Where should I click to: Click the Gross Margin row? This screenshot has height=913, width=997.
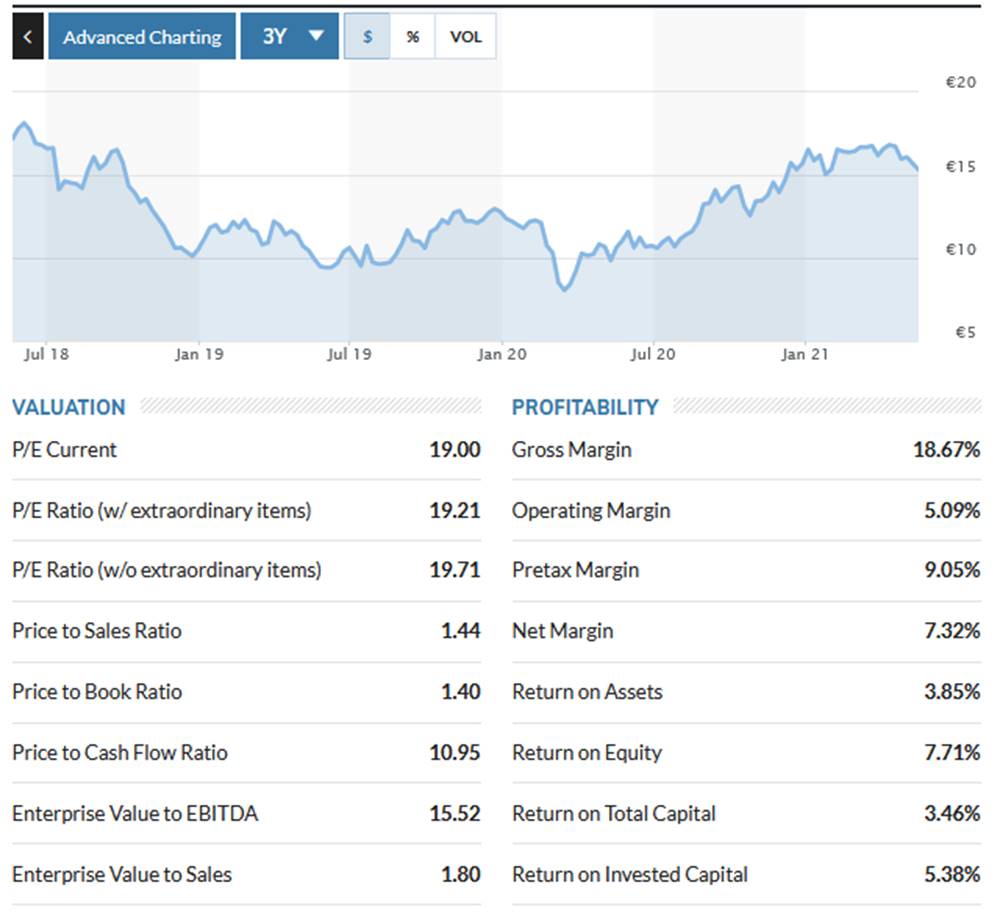746,450
